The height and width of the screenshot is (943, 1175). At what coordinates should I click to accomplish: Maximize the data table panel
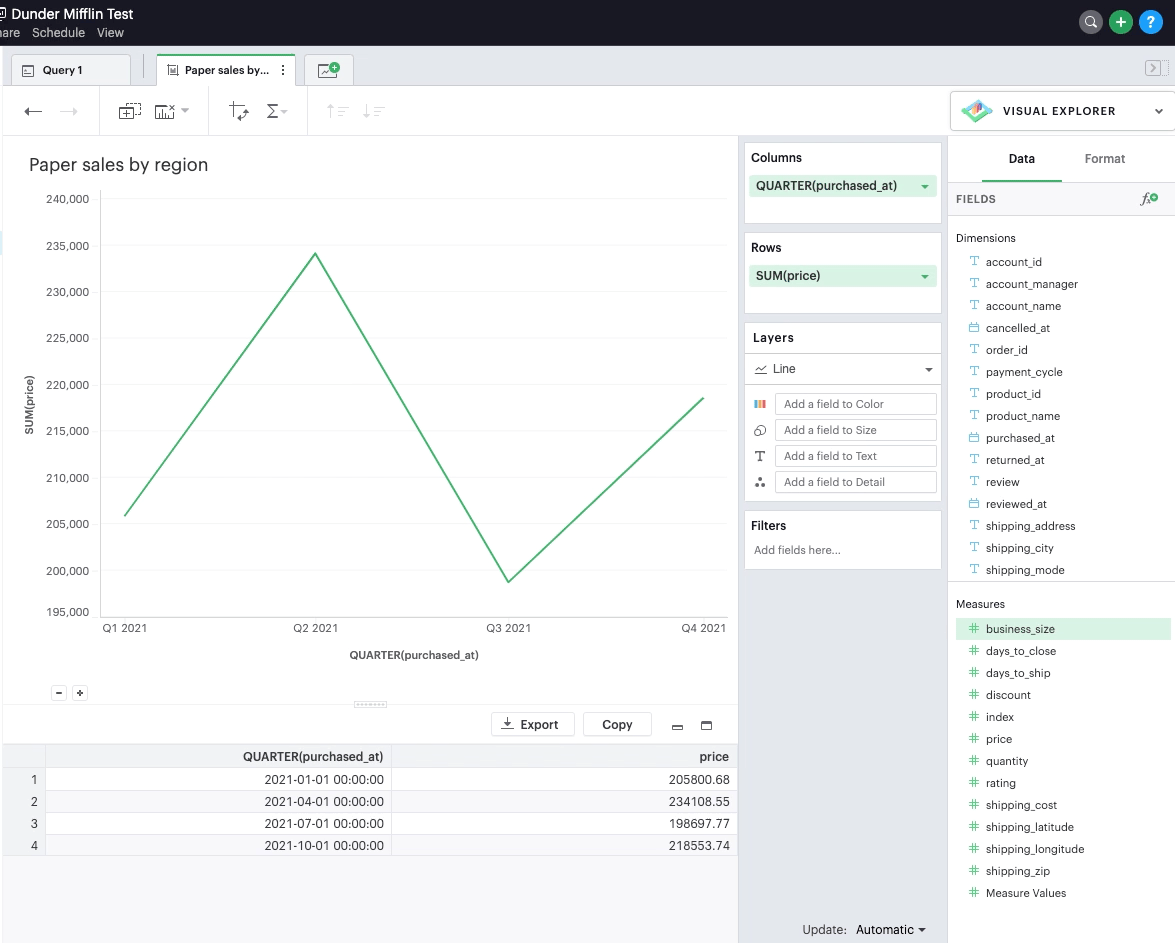[x=706, y=726]
